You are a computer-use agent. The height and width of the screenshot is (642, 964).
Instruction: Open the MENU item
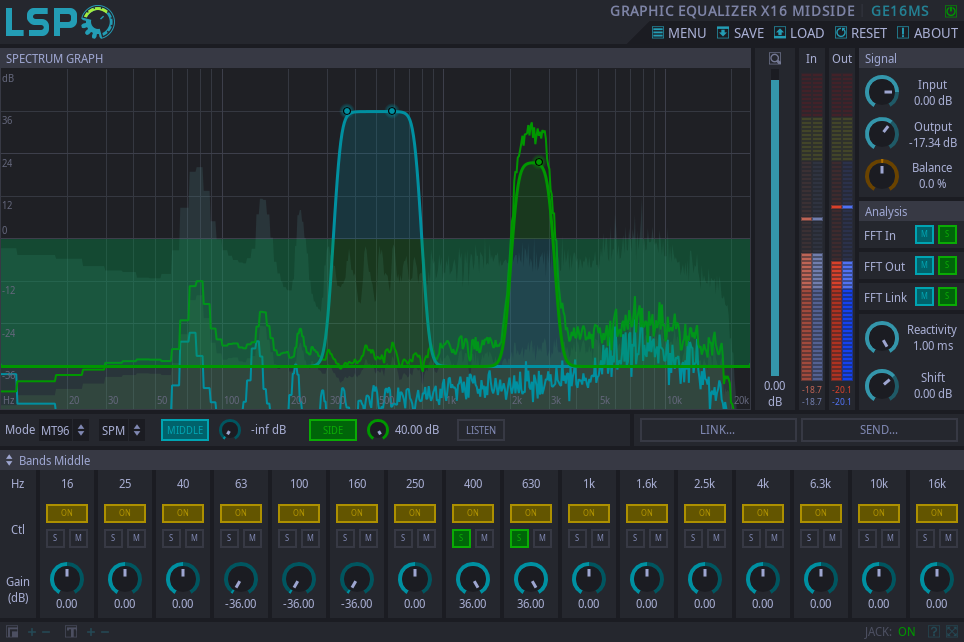point(679,33)
